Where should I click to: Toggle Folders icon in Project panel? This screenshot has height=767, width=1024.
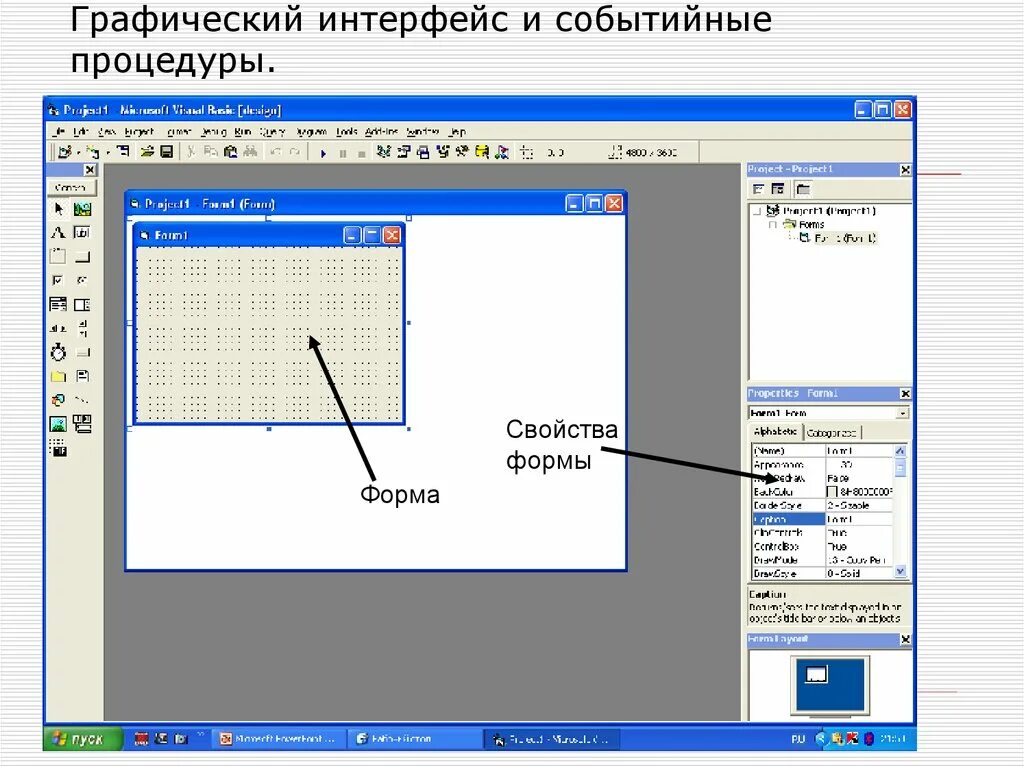[803, 189]
